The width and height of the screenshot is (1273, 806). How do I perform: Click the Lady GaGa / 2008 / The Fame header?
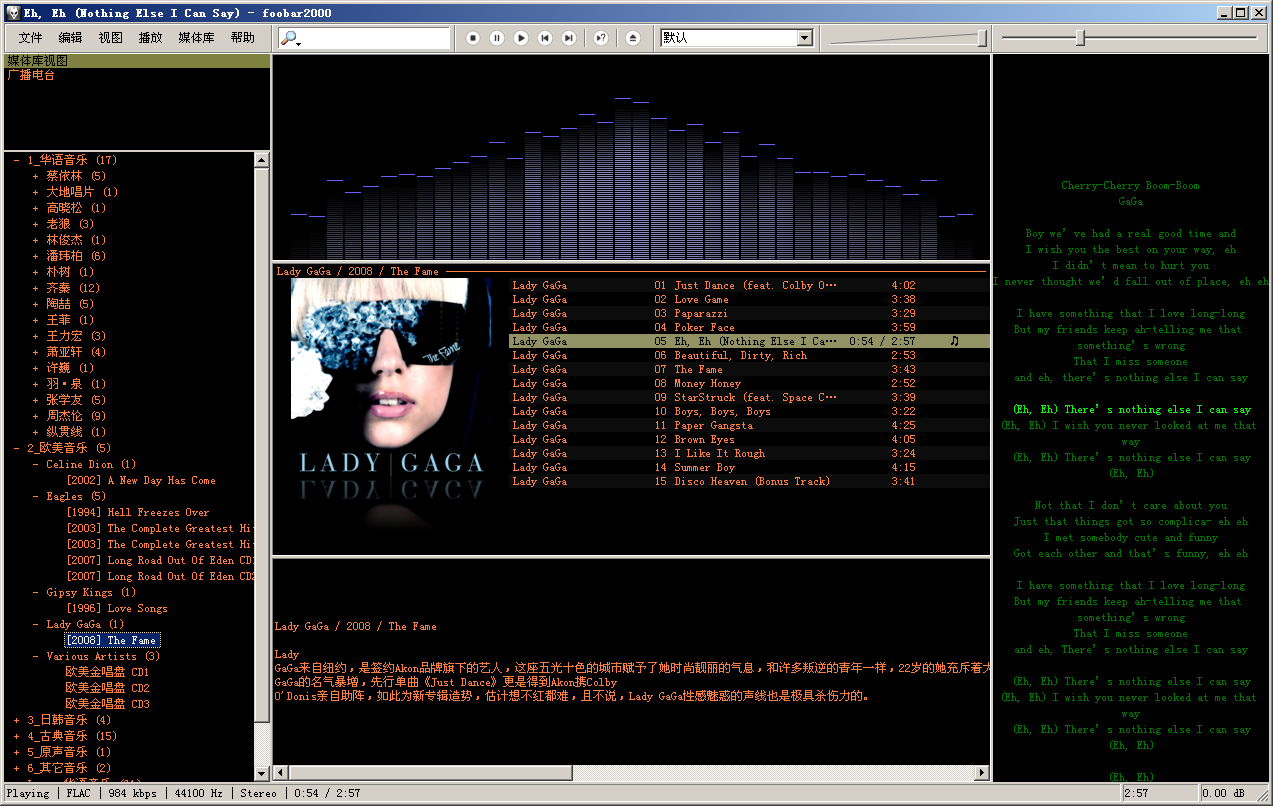click(x=357, y=271)
